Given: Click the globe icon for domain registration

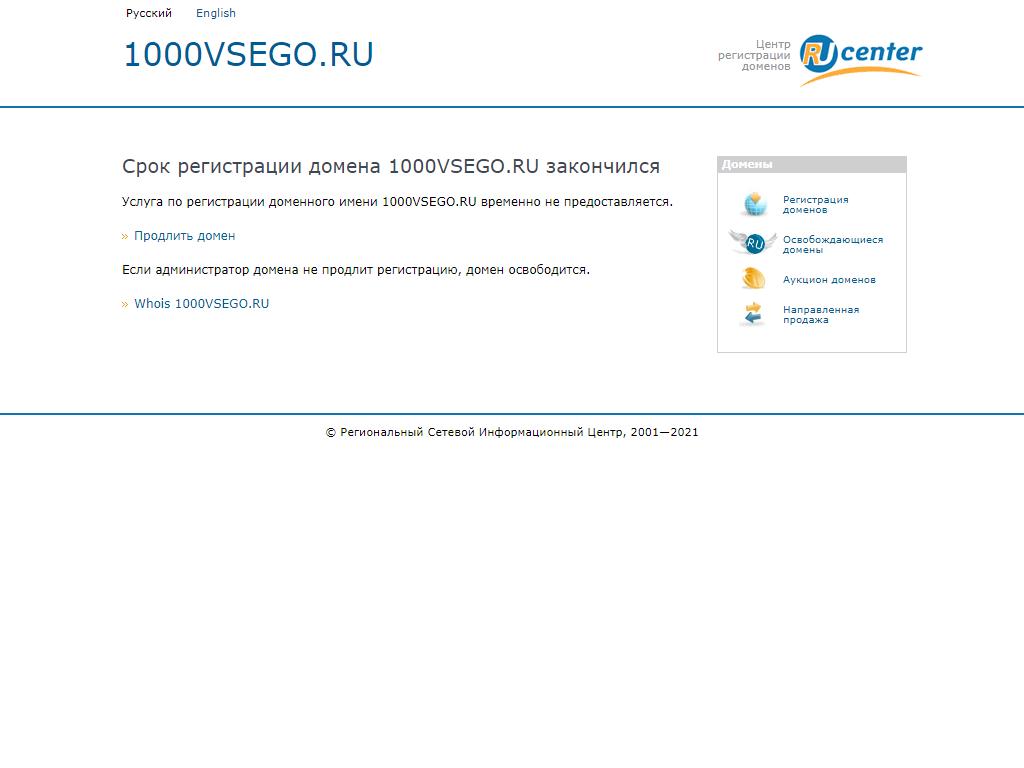Looking at the screenshot, I should click(754, 204).
